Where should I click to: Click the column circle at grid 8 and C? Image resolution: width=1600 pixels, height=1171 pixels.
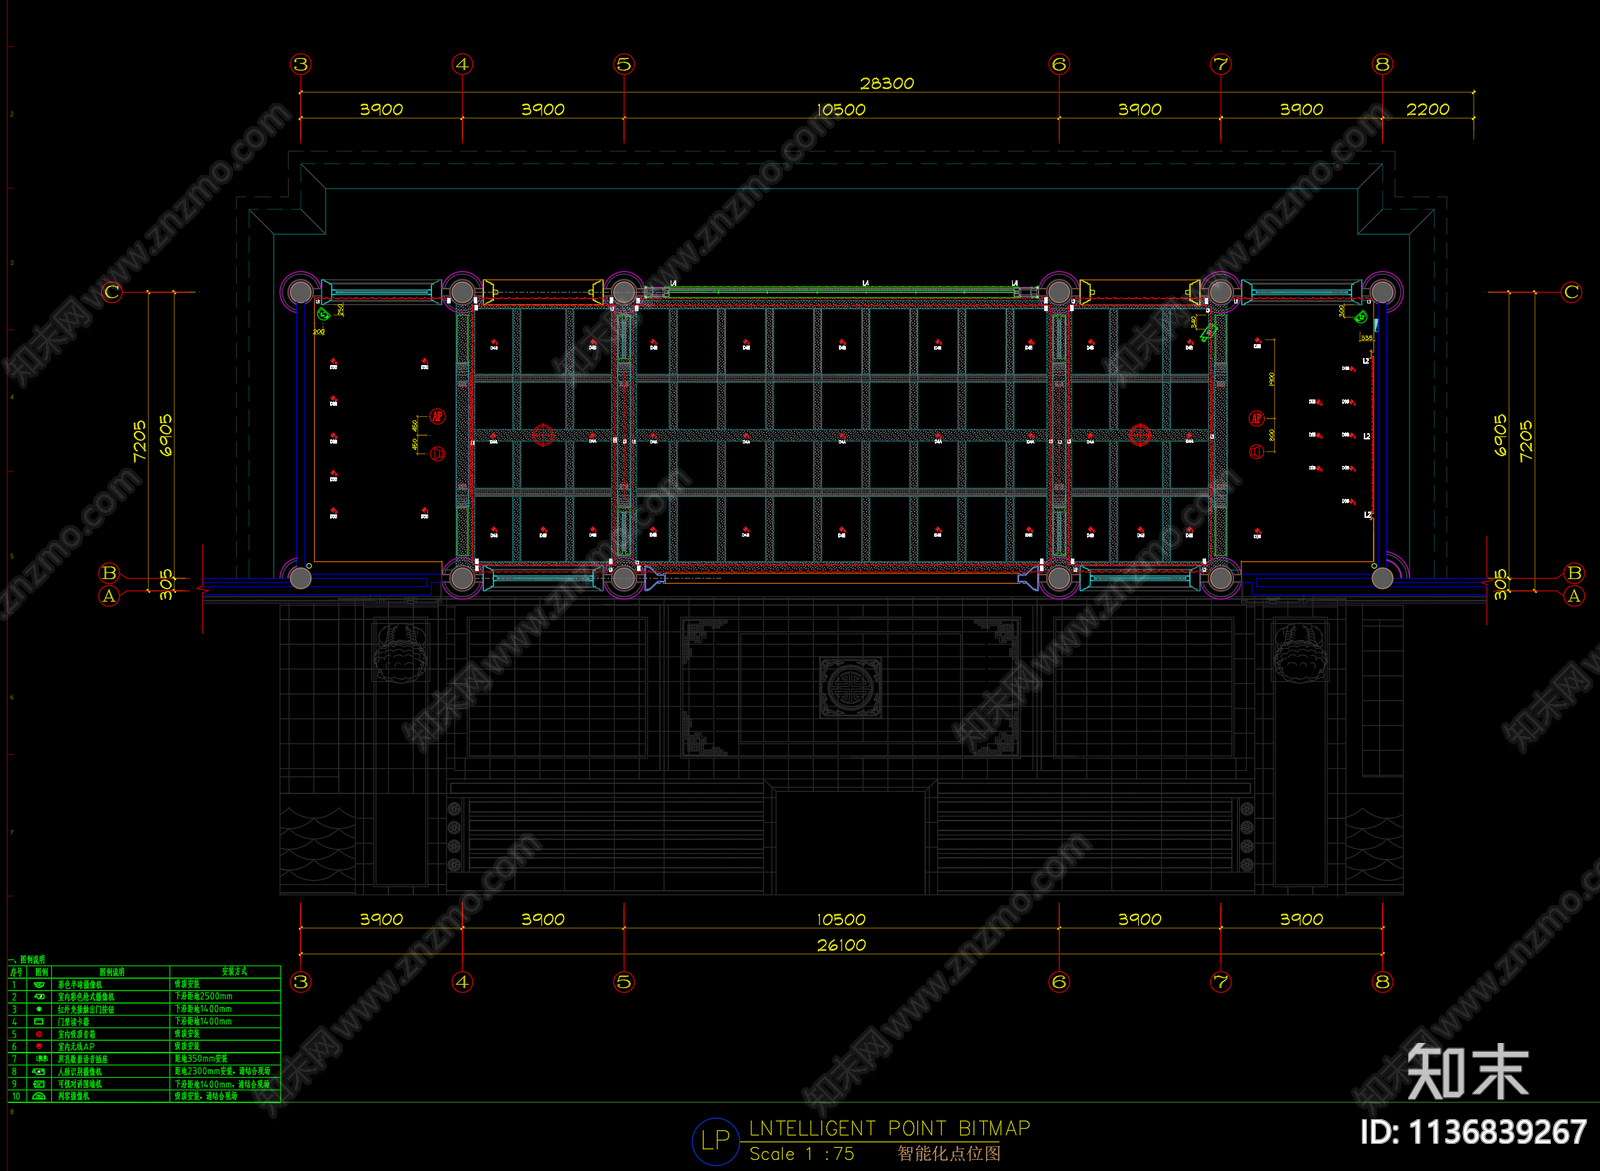pyautogui.click(x=1382, y=291)
